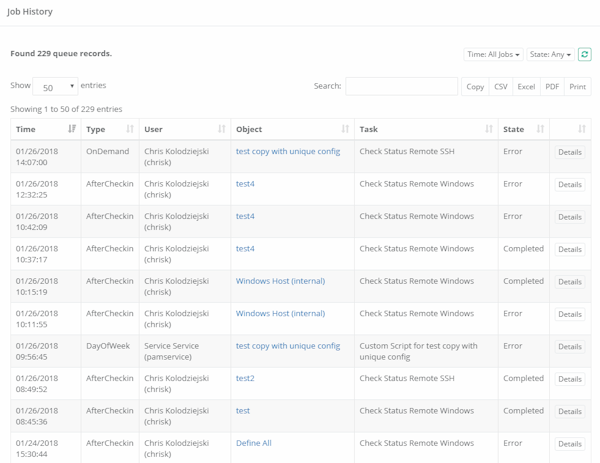Expand the Show entries count dropdown
The height and width of the screenshot is (463, 600).
click(x=55, y=87)
